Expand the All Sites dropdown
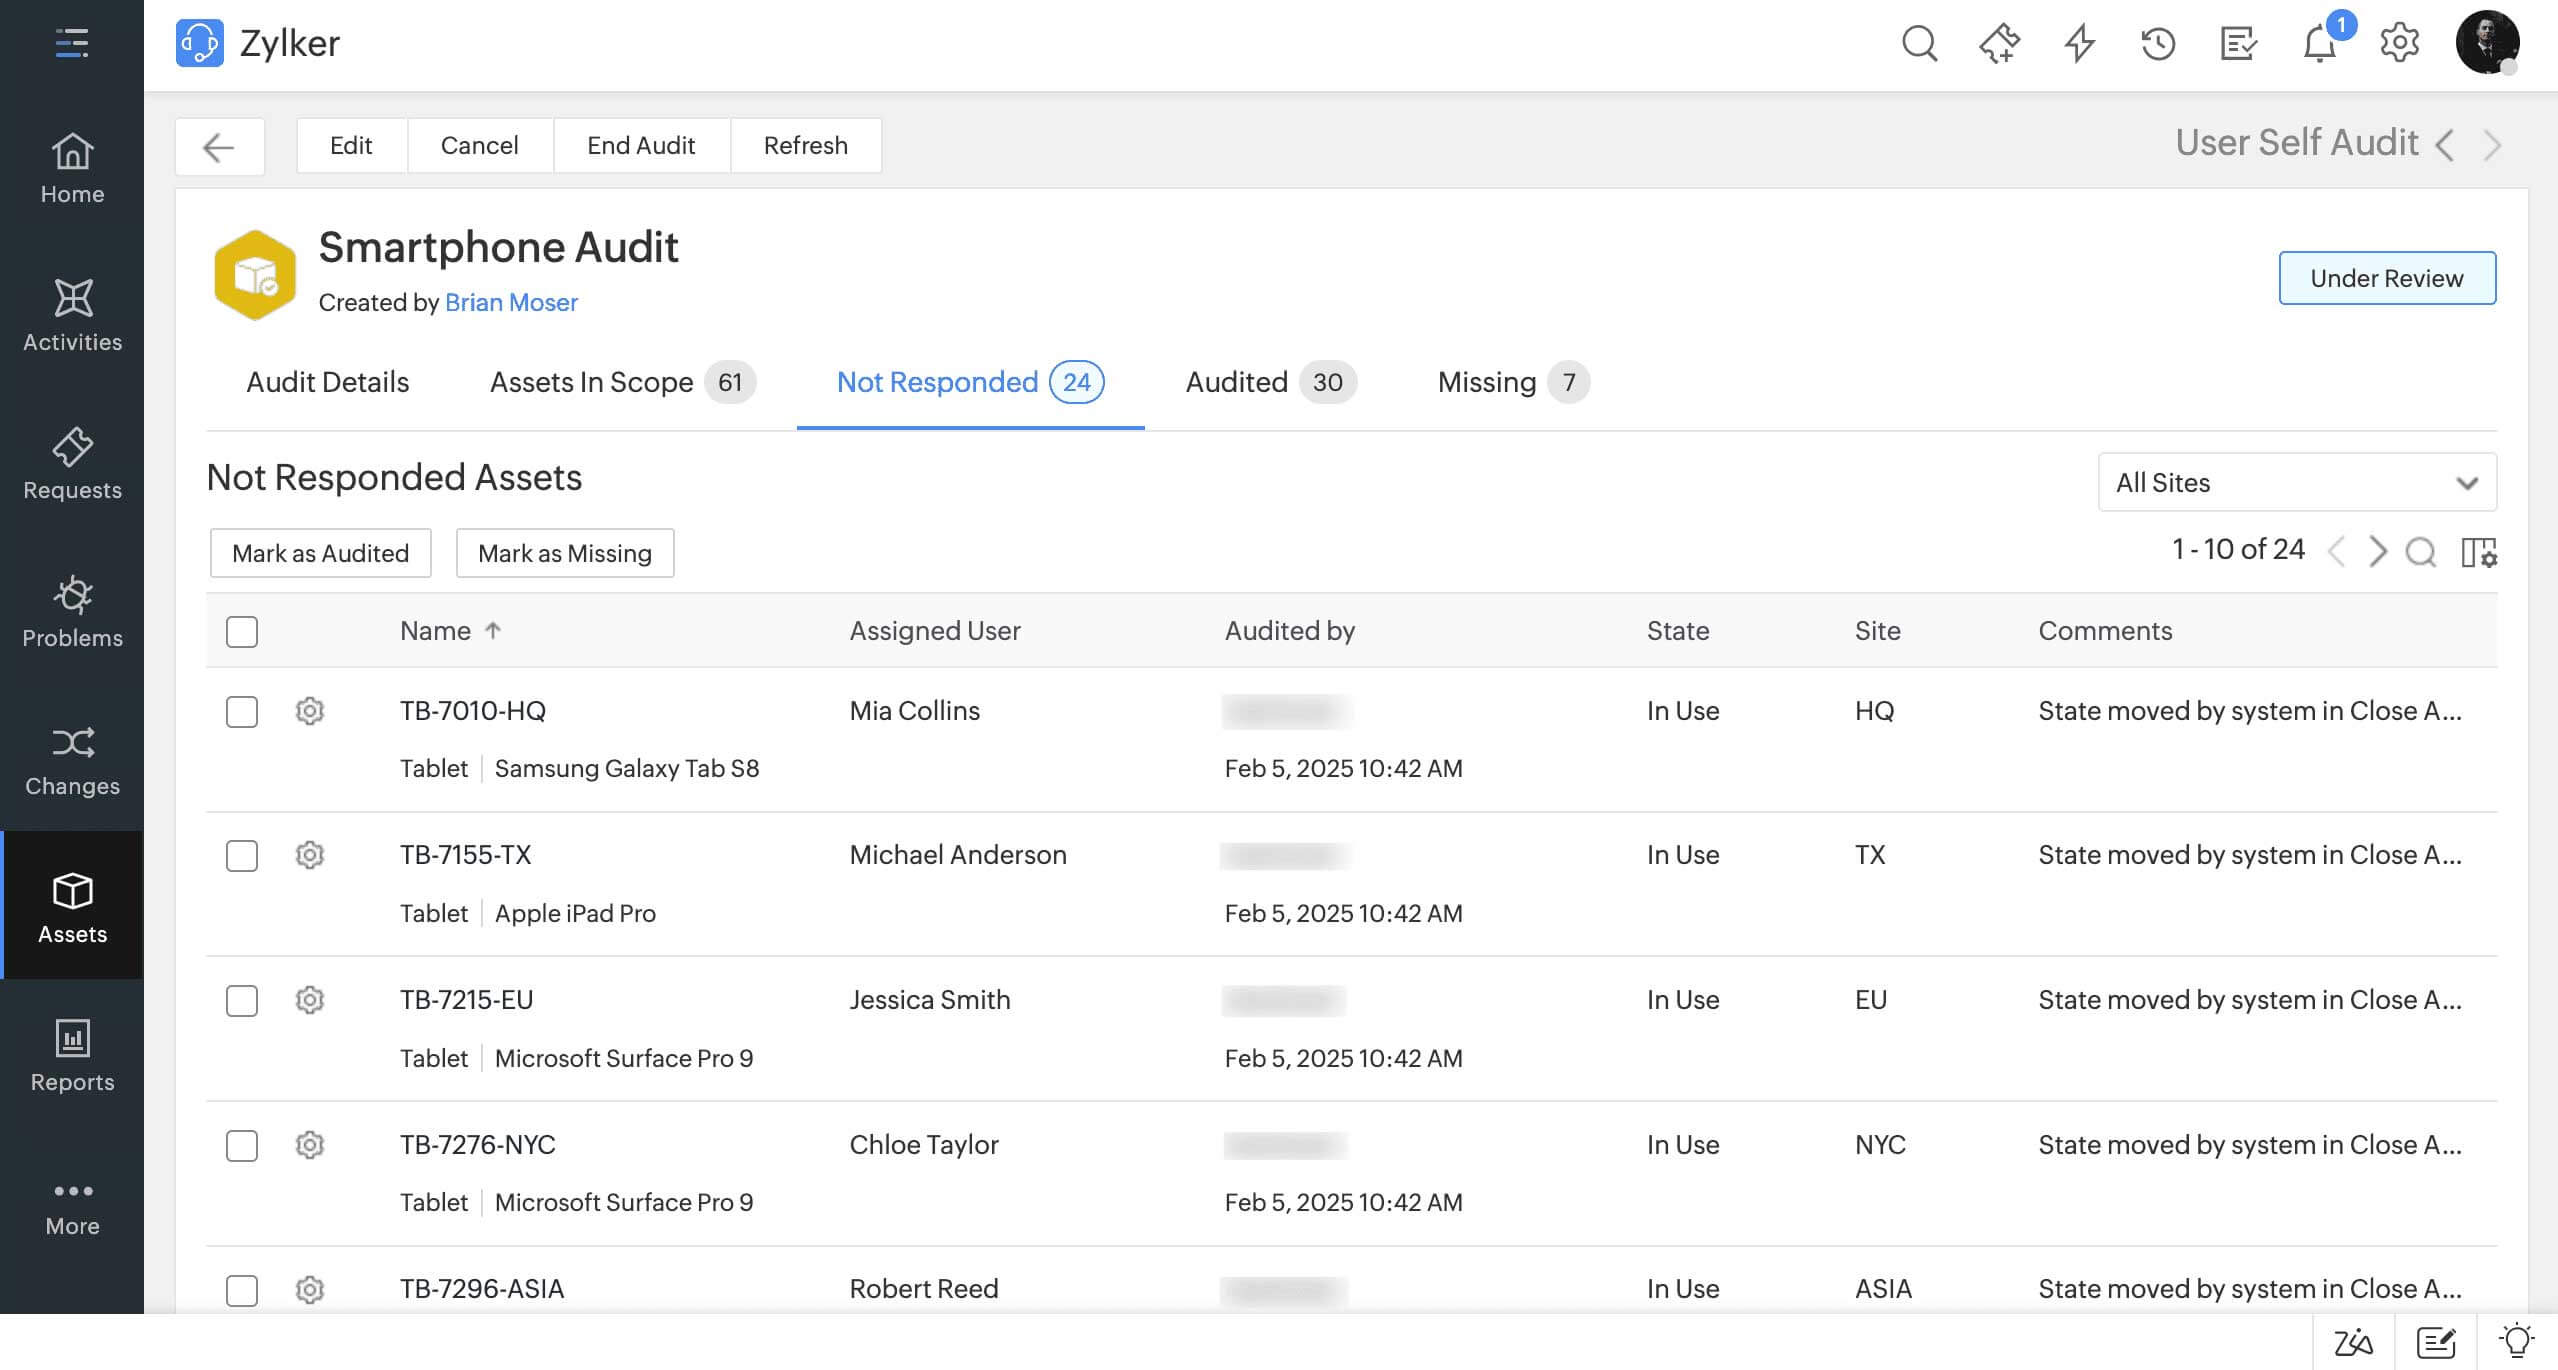The image size is (2558, 1370). [2296, 483]
